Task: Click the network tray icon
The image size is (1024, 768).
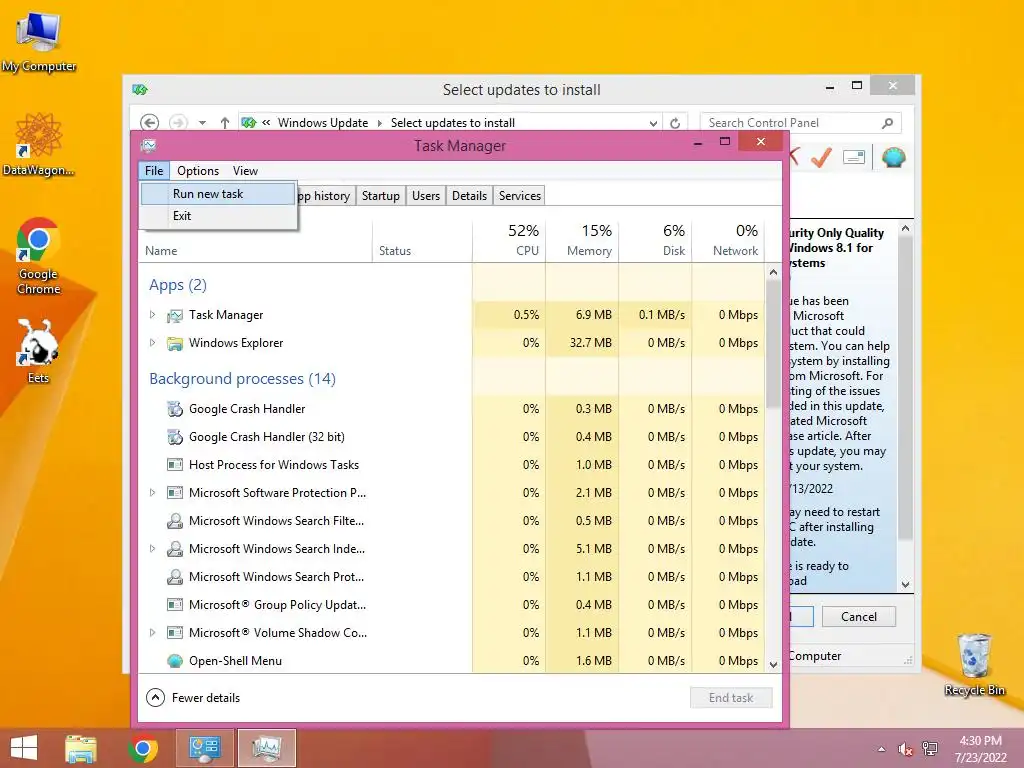Action: click(x=930, y=749)
